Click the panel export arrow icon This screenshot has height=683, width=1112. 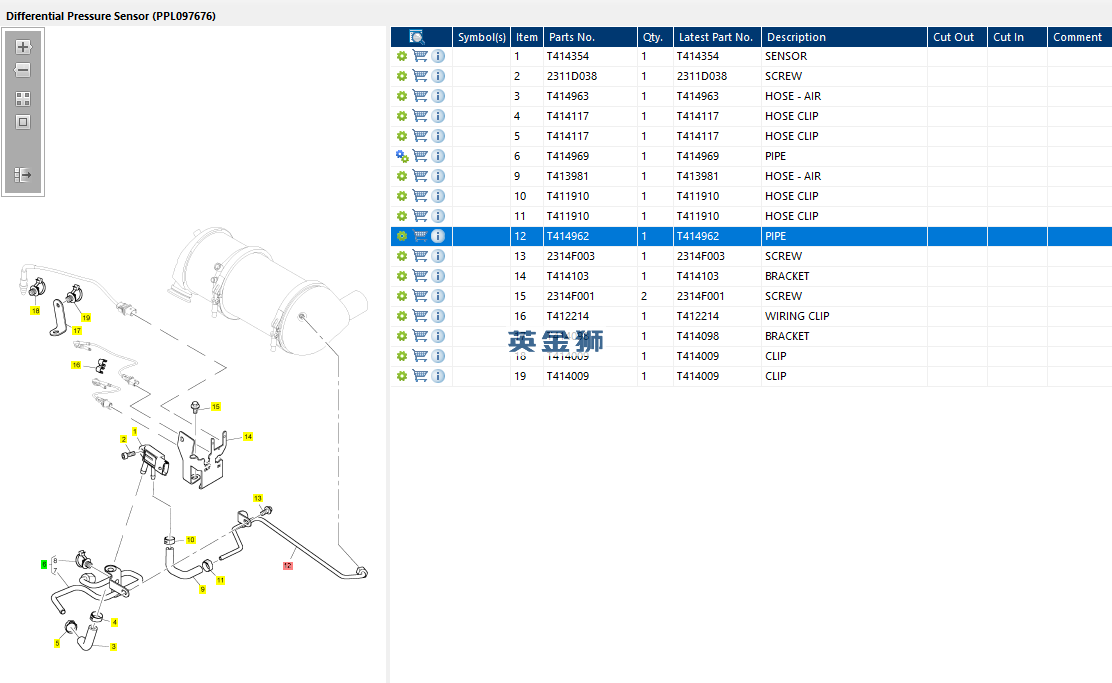(x=23, y=174)
